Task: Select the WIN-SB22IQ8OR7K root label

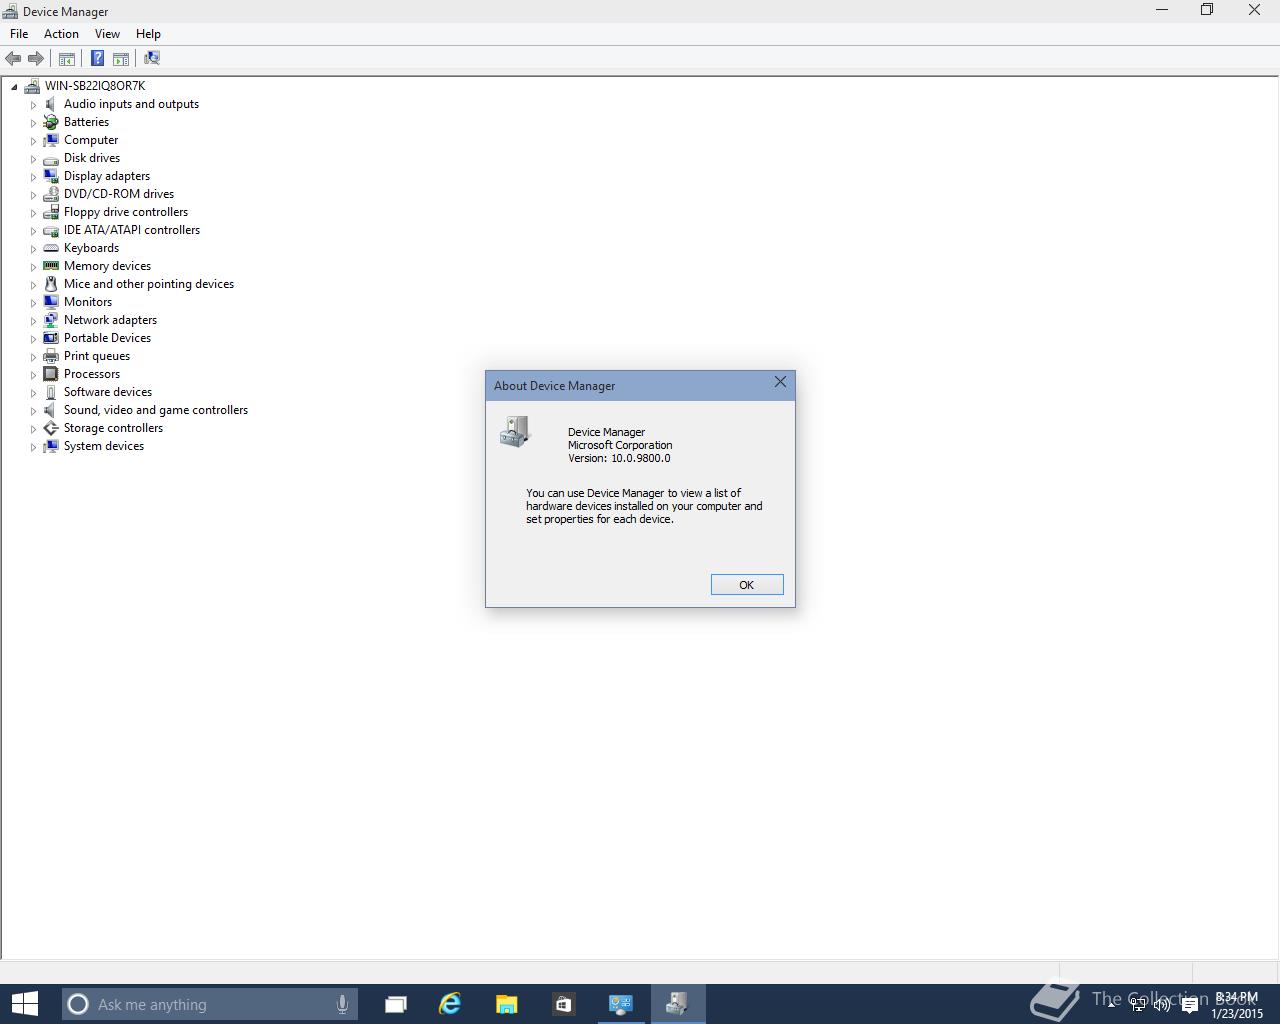Action: [x=95, y=86]
